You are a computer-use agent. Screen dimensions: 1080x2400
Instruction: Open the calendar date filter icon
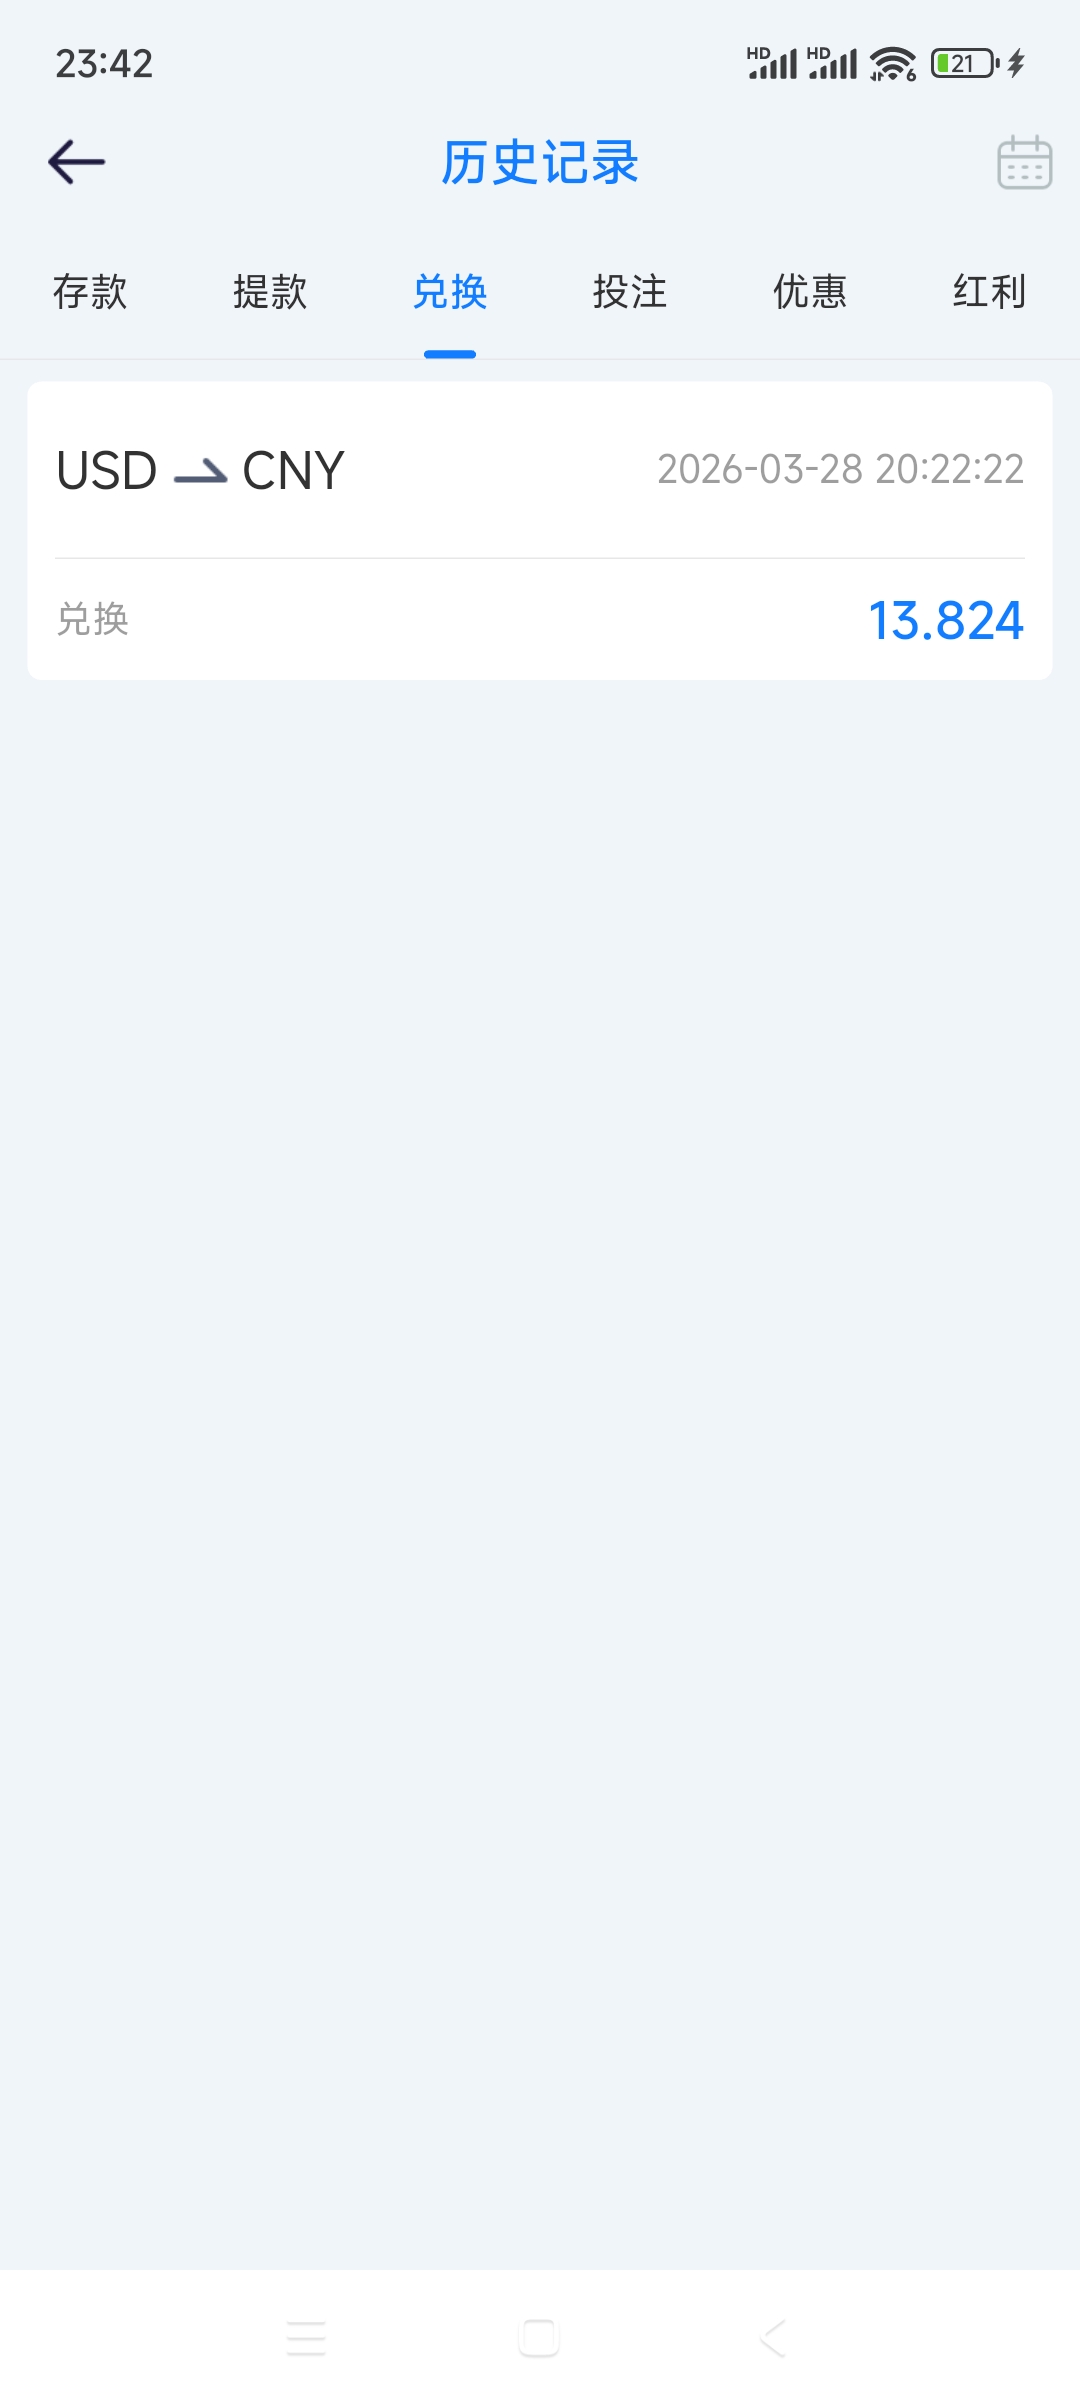click(1024, 162)
